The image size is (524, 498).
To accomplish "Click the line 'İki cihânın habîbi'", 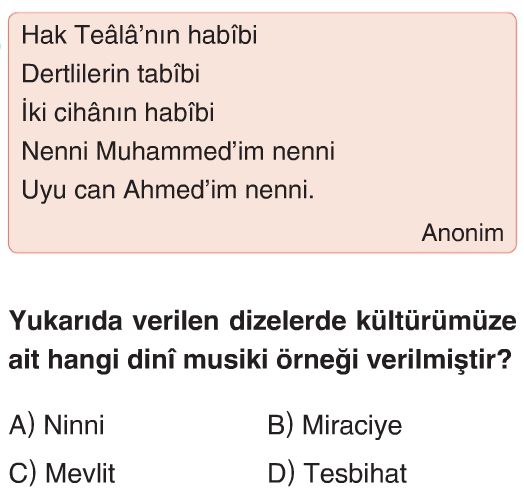I will click(118, 112).
